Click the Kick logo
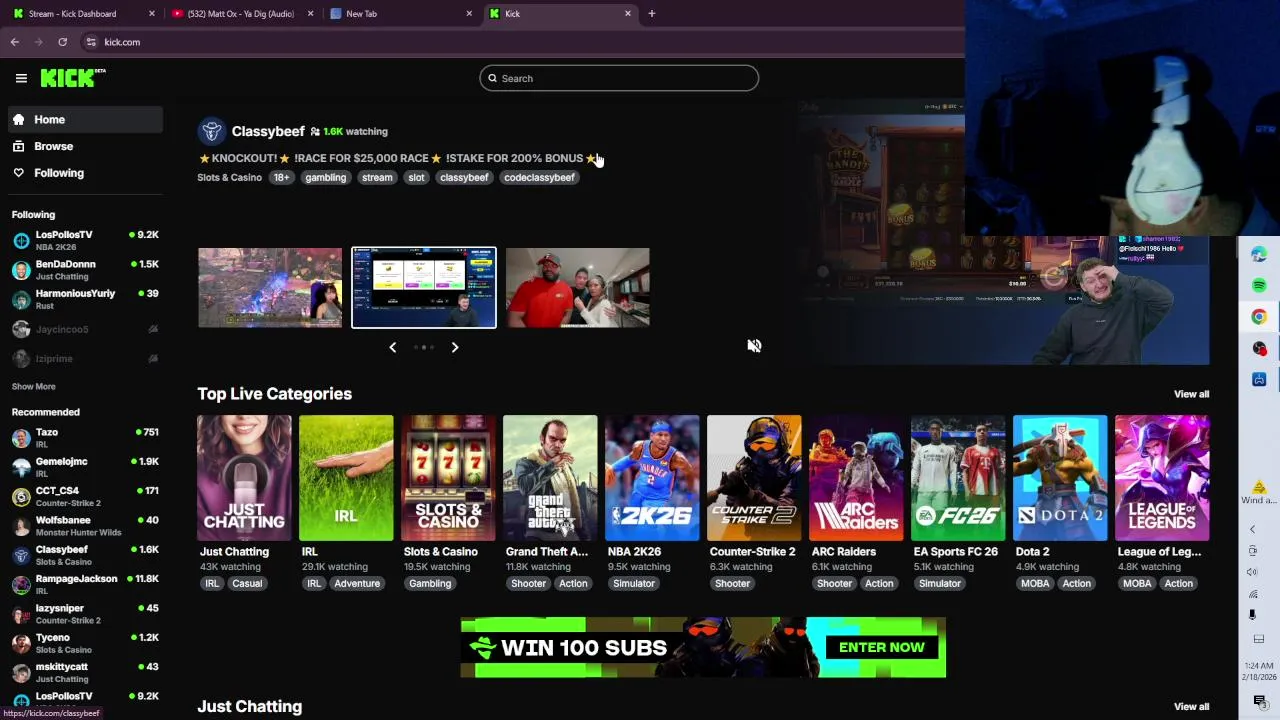 click(73, 78)
